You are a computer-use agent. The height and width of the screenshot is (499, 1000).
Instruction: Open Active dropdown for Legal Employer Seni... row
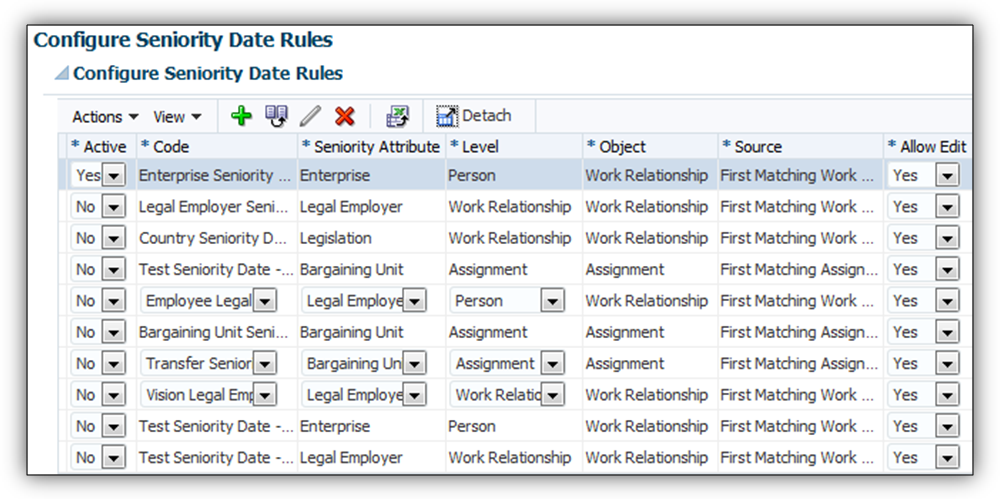(114, 207)
